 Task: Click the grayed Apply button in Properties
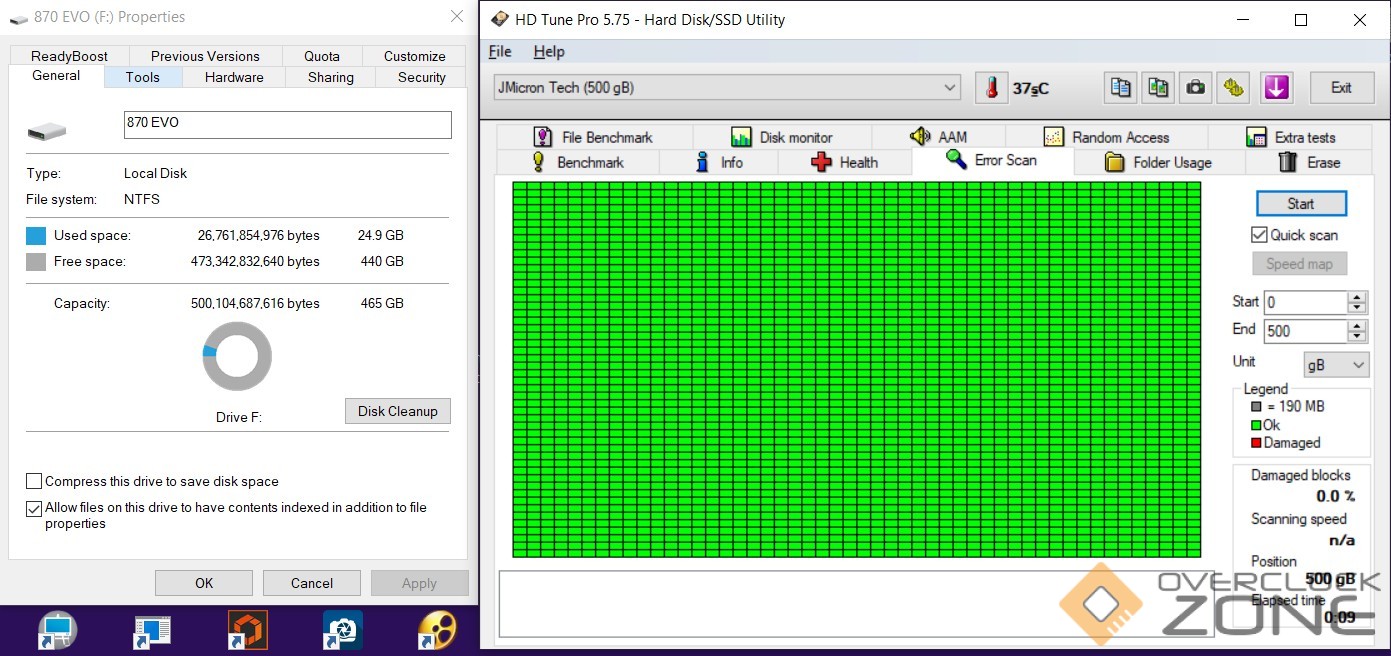pyautogui.click(x=419, y=583)
